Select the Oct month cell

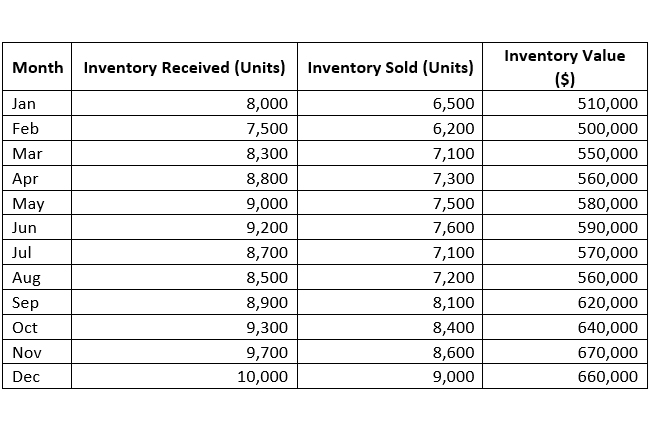point(38,327)
